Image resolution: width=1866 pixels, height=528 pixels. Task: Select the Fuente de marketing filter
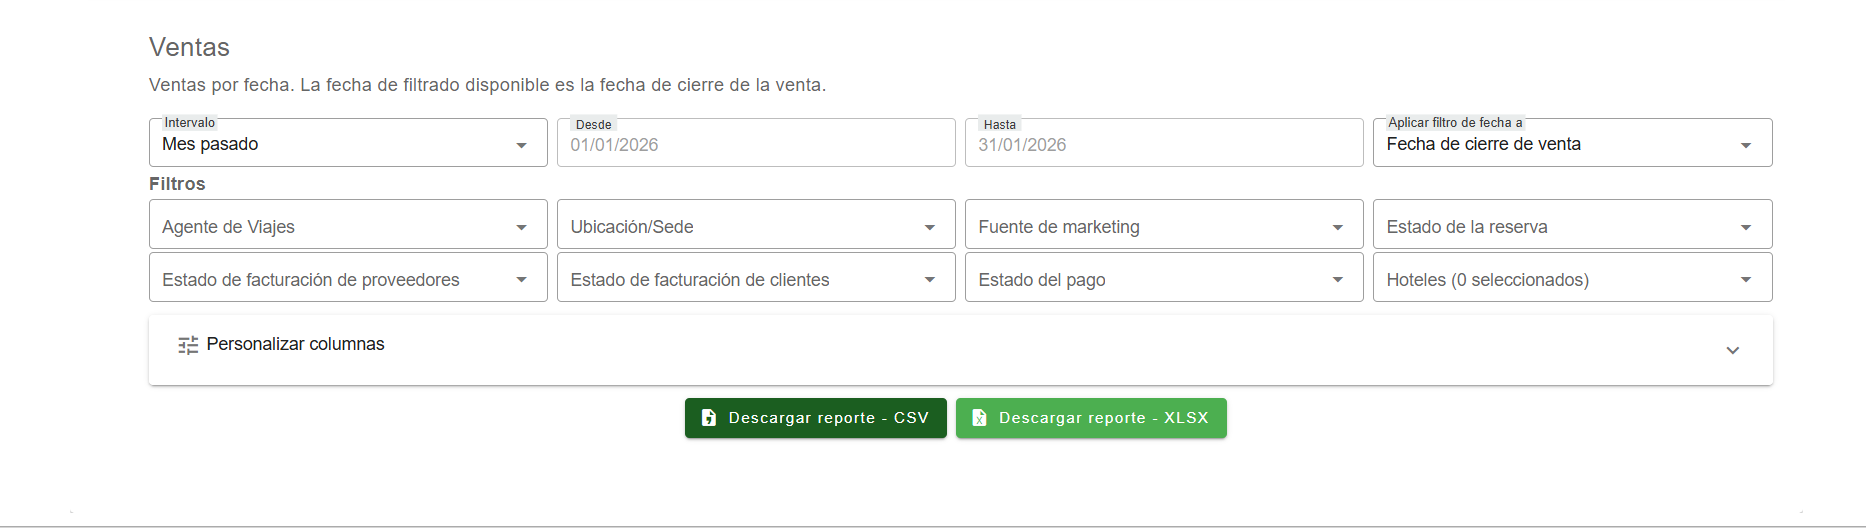[x=1163, y=226]
